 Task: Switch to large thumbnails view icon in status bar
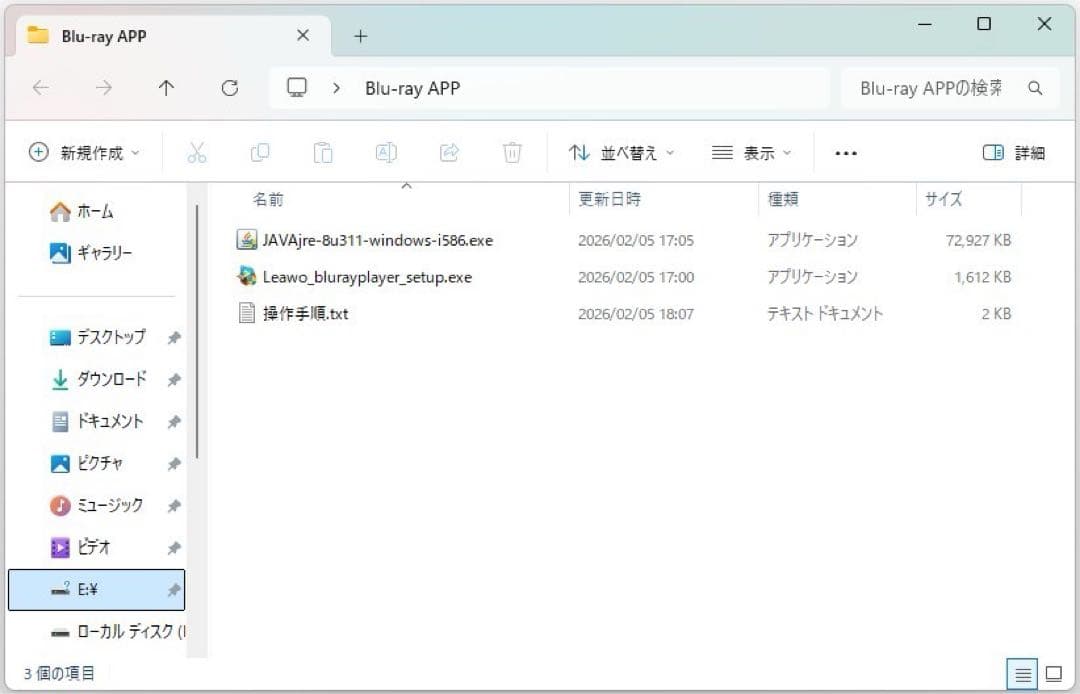pos(1054,673)
